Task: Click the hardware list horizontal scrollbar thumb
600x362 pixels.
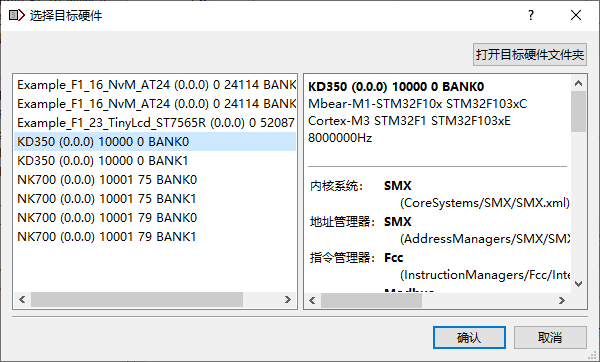Action: click(137, 300)
